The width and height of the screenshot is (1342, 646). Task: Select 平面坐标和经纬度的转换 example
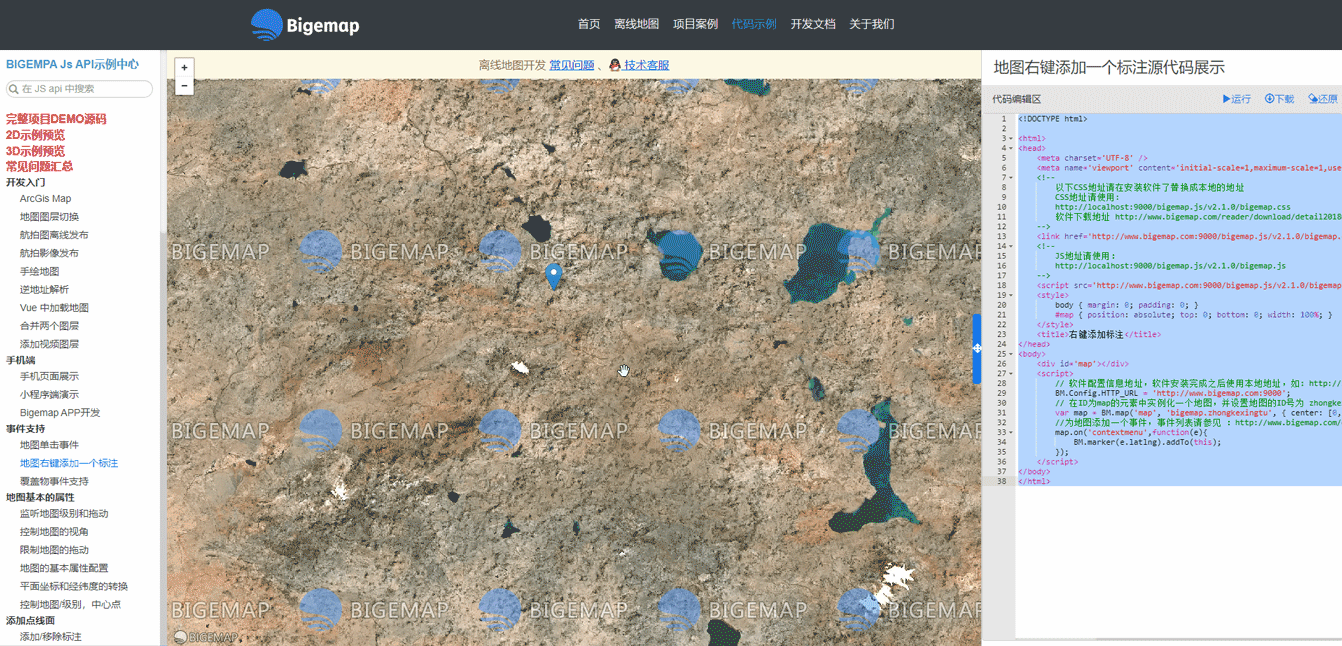[74, 586]
